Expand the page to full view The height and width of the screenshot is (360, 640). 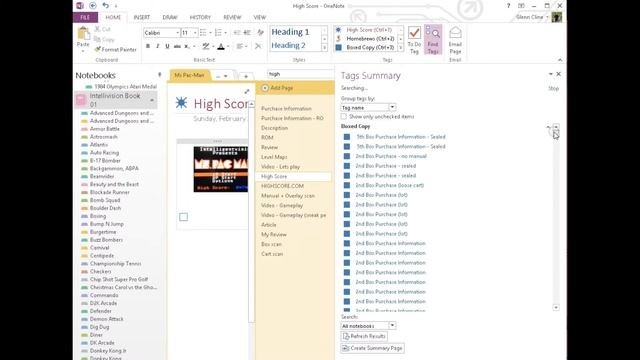coord(247,91)
